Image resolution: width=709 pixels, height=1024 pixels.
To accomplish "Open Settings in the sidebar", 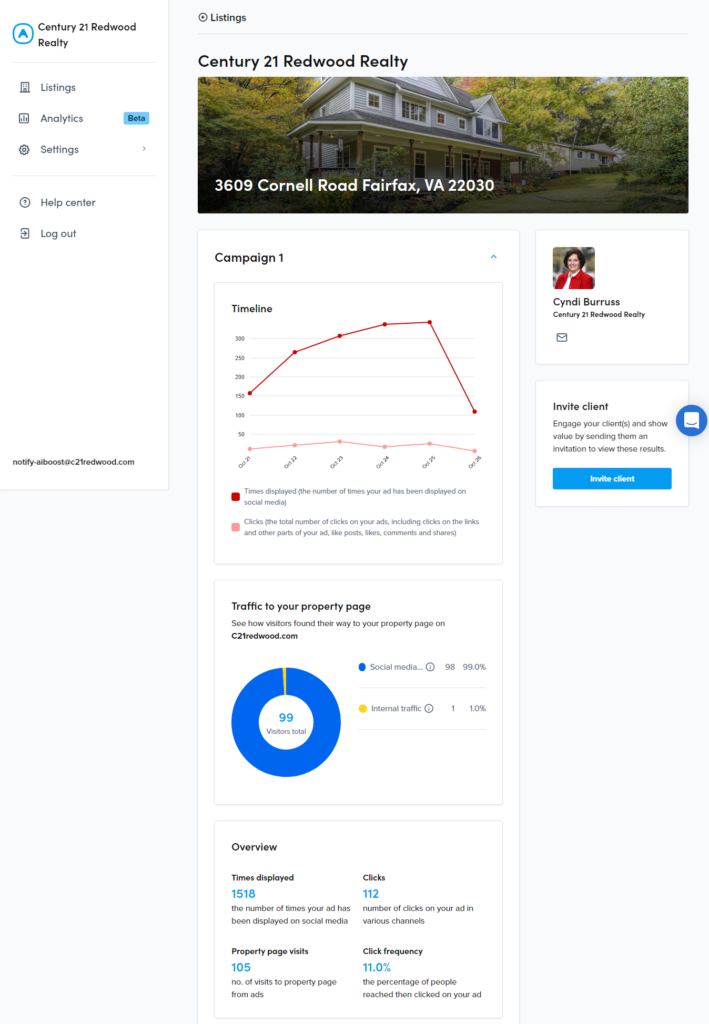I will [59, 150].
